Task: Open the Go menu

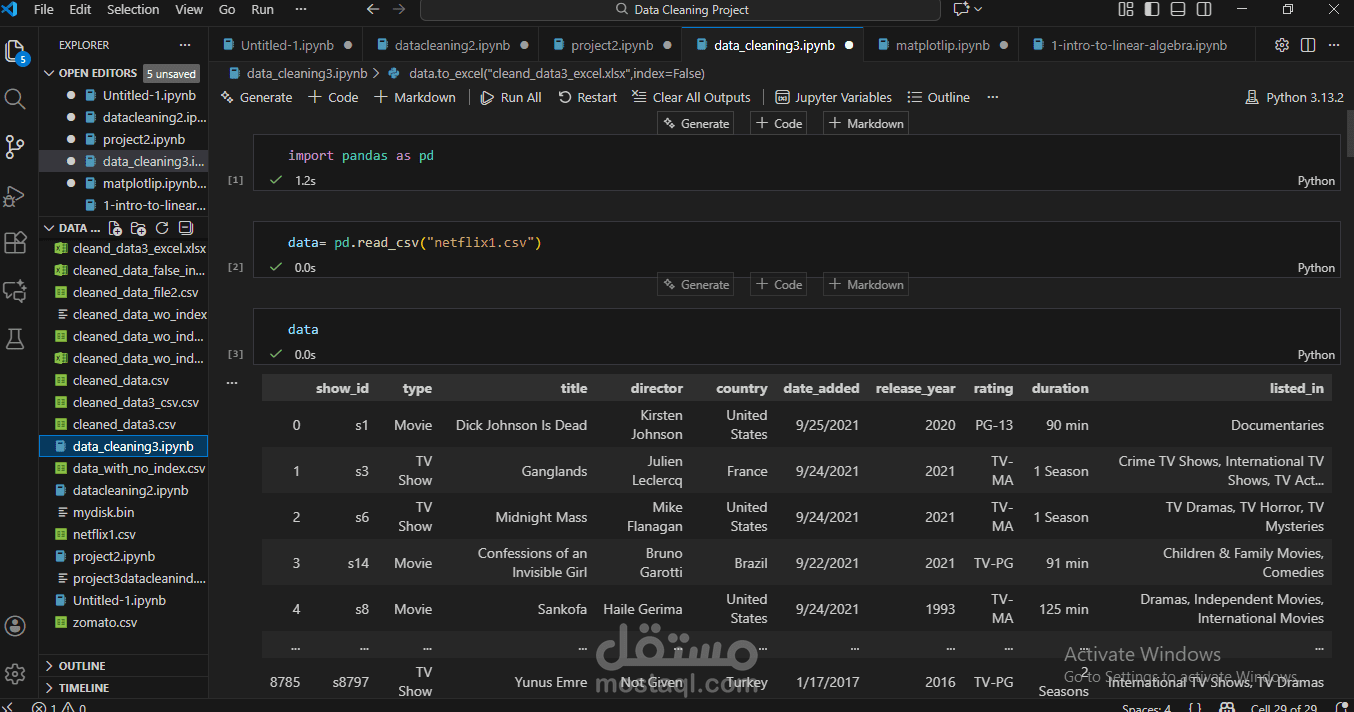Action: click(x=227, y=9)
